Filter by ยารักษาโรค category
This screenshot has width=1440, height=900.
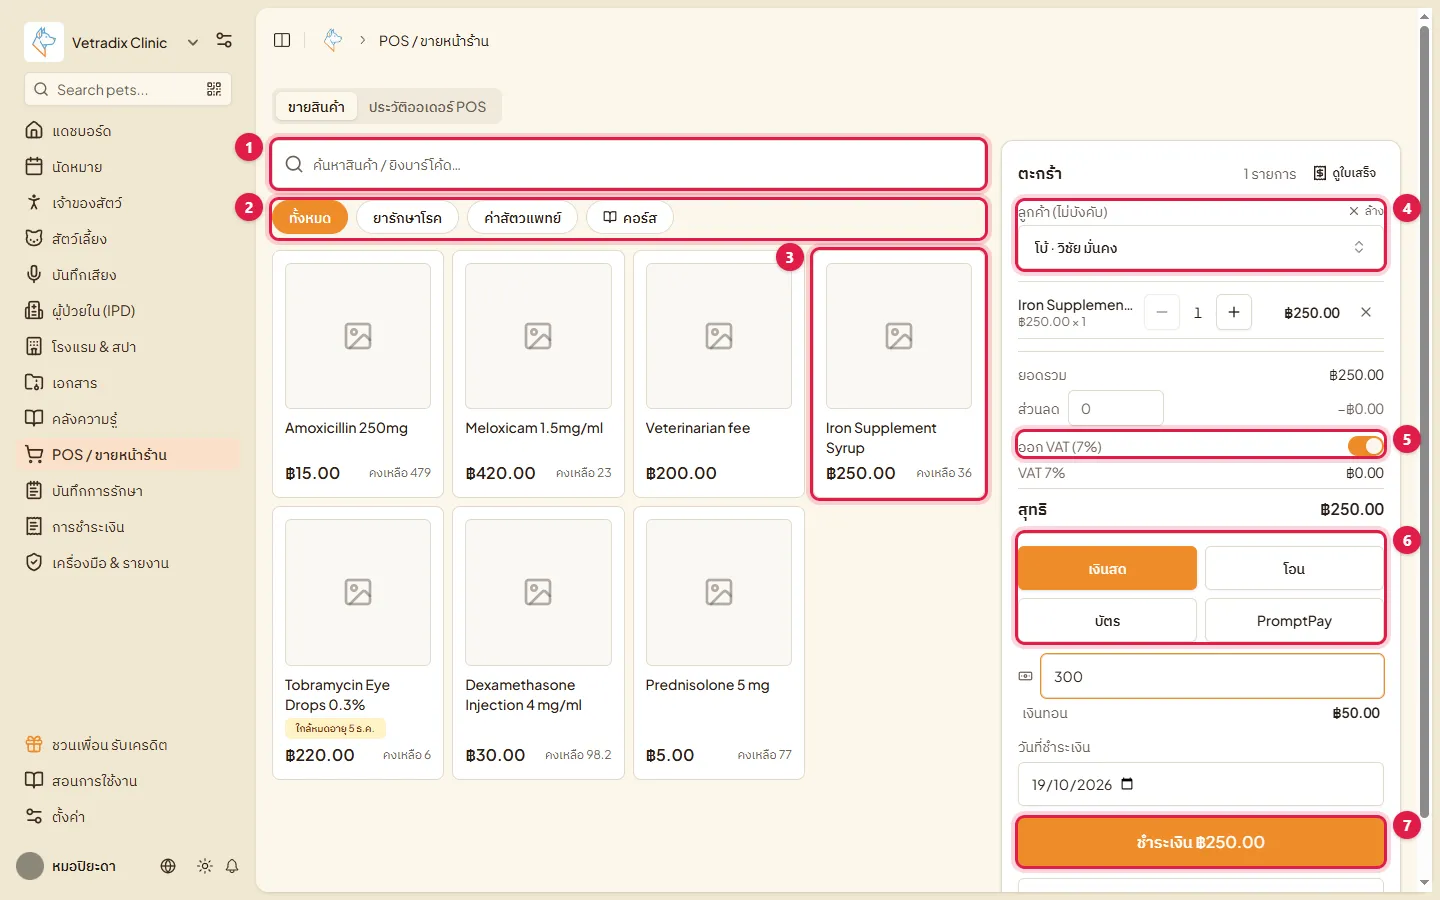407,217
